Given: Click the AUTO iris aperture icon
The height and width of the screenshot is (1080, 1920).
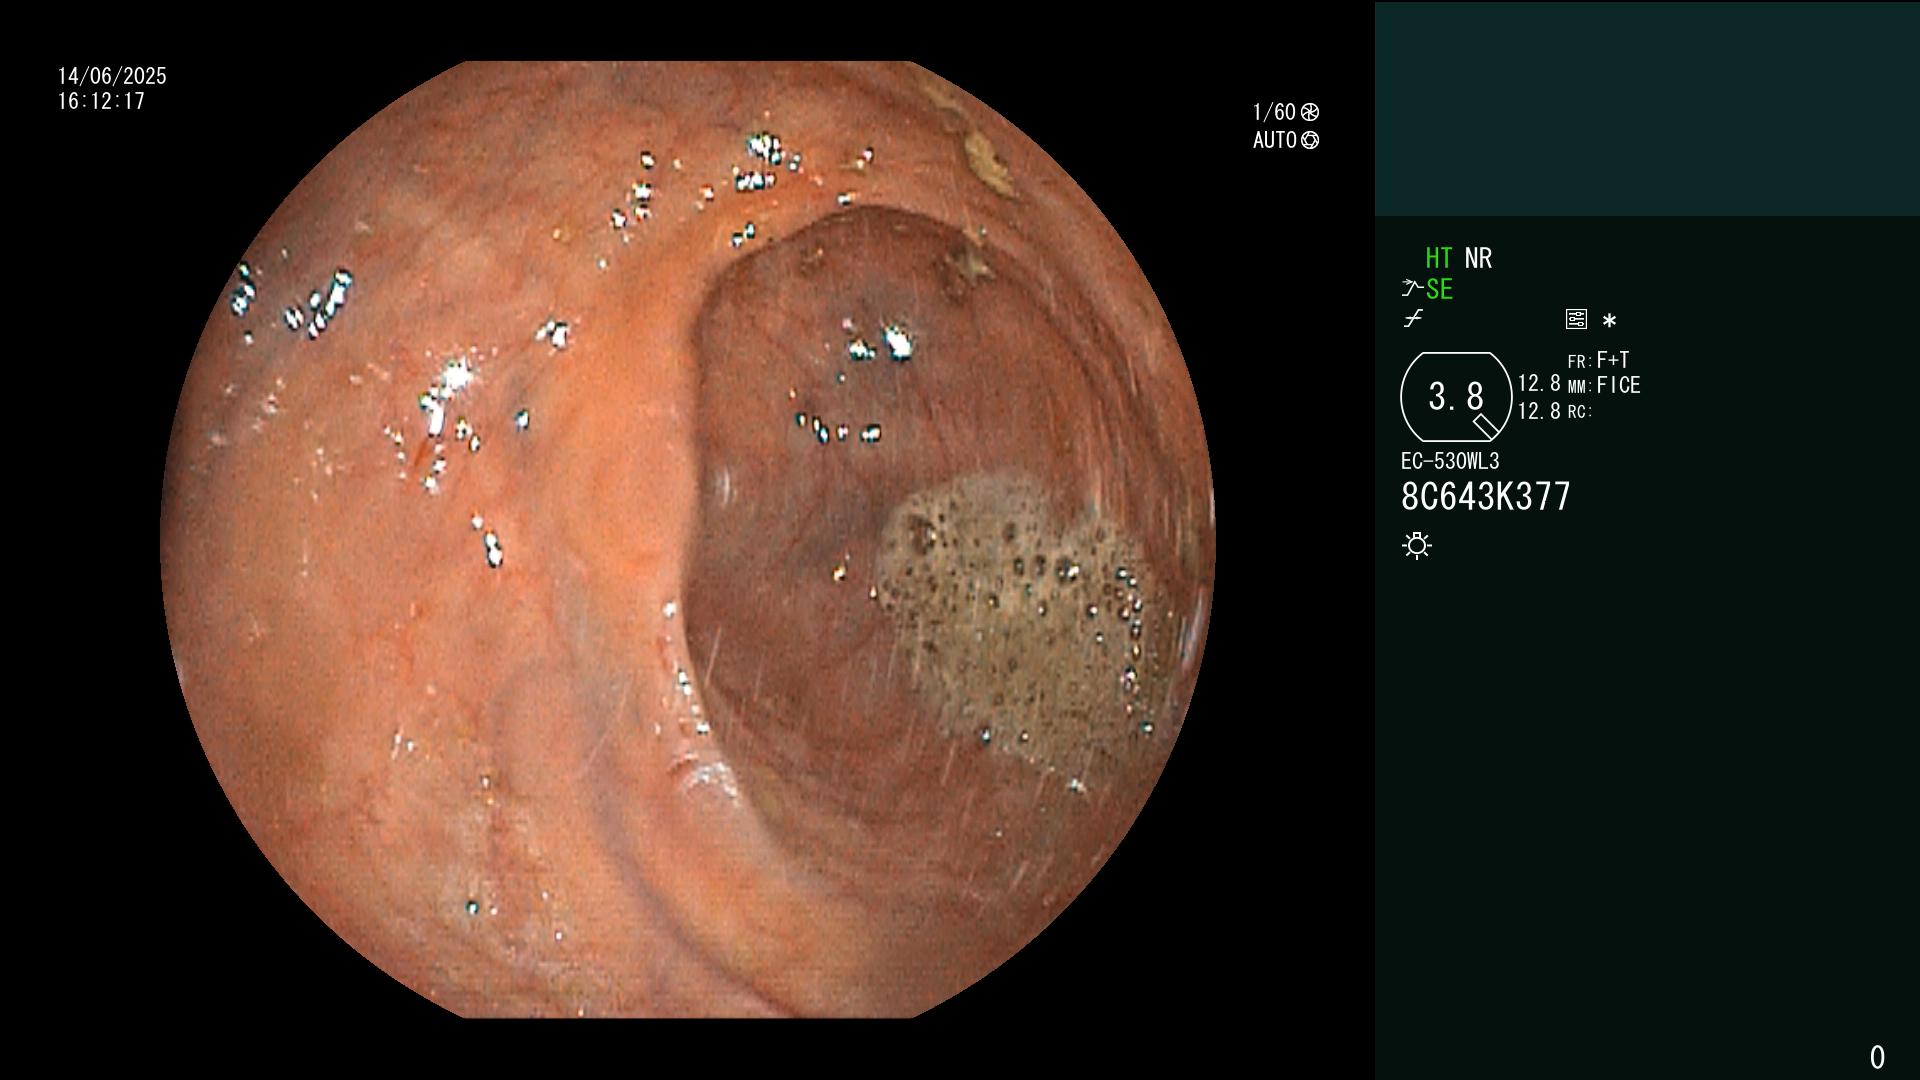Looking at the screenshot, I should coord(1310,140).
